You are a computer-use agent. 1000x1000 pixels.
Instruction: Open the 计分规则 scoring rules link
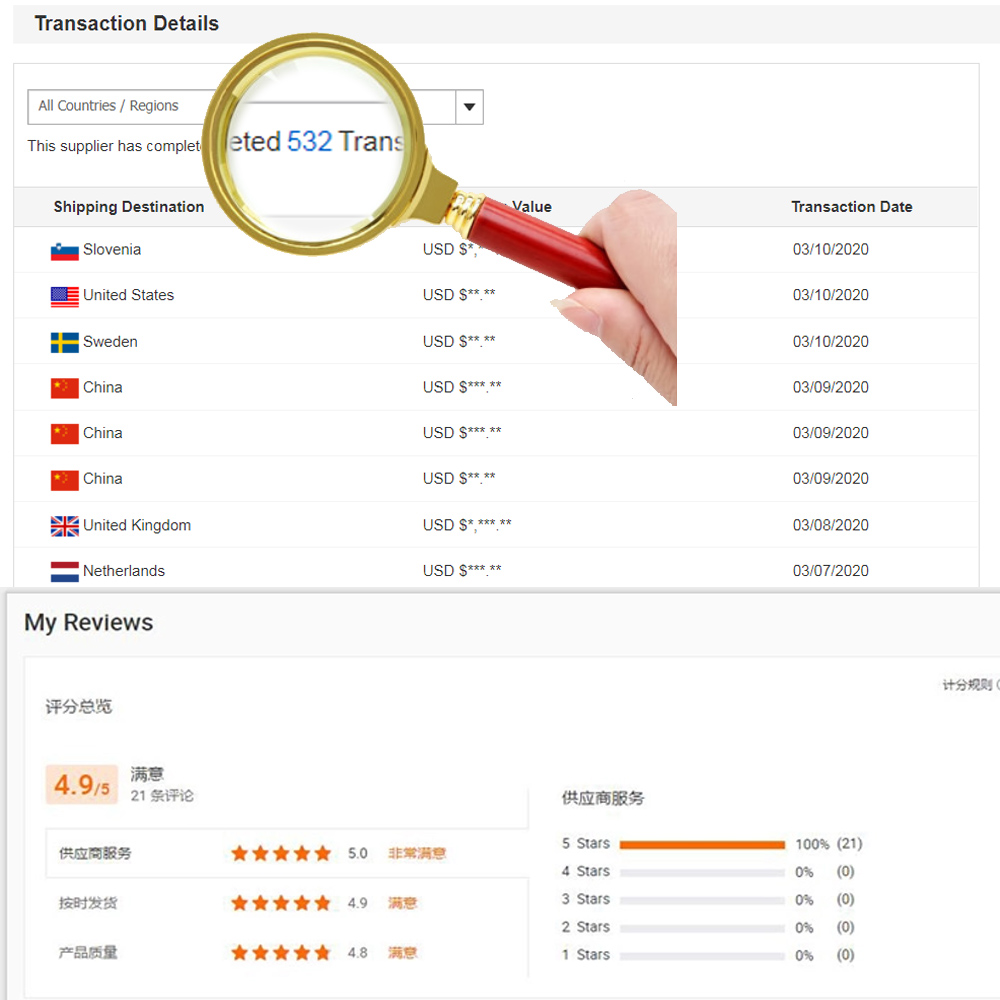[968, 685]
